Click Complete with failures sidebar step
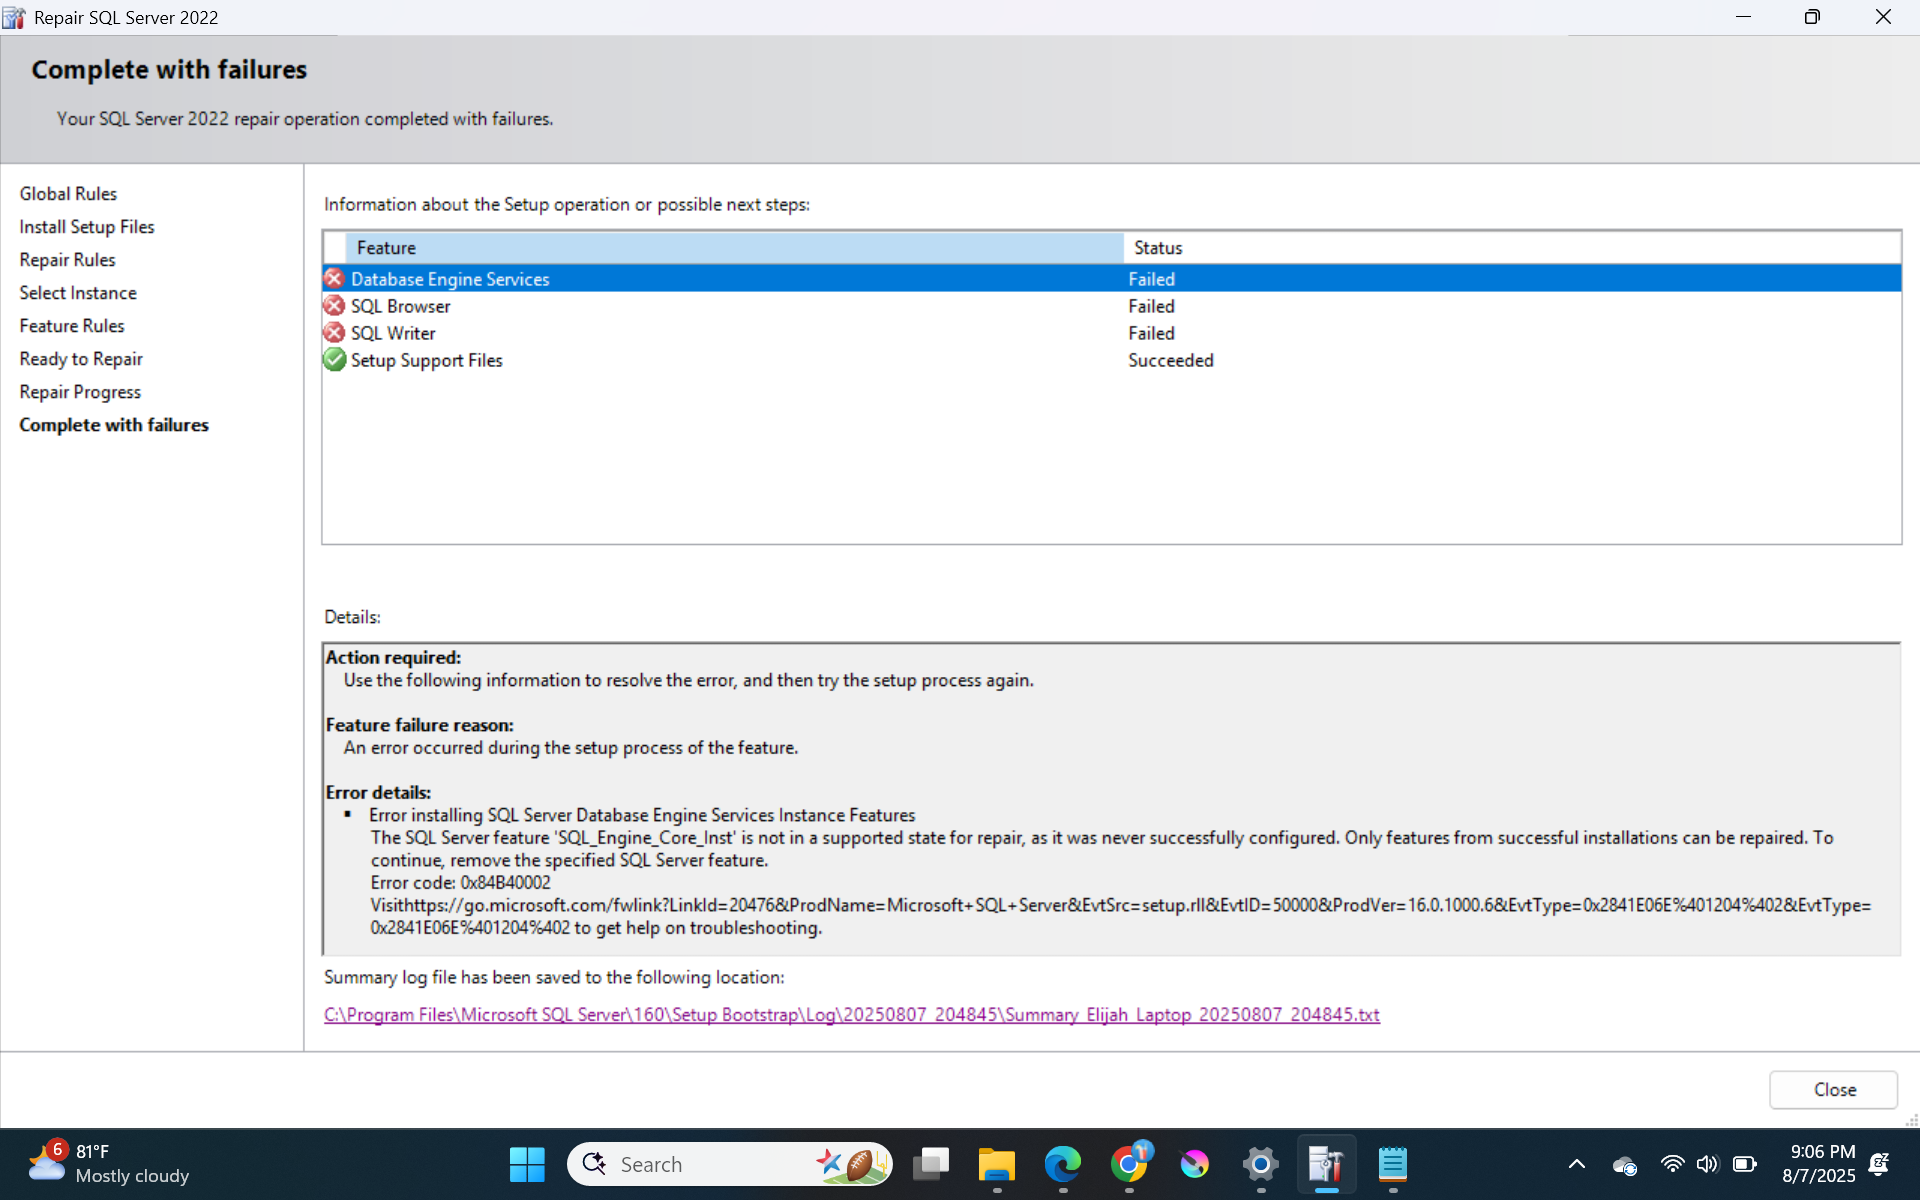This screenshot has width=1920, height=1200. pos(114,425)
